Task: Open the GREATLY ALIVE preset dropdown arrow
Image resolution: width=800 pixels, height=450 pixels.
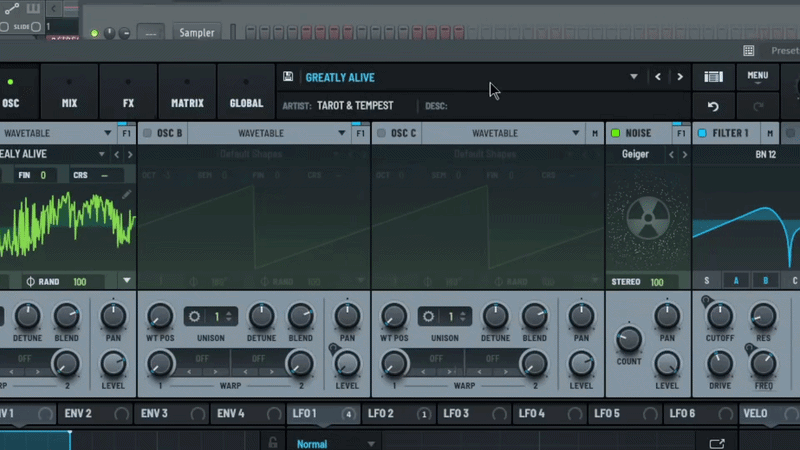Action: (633, 77)
